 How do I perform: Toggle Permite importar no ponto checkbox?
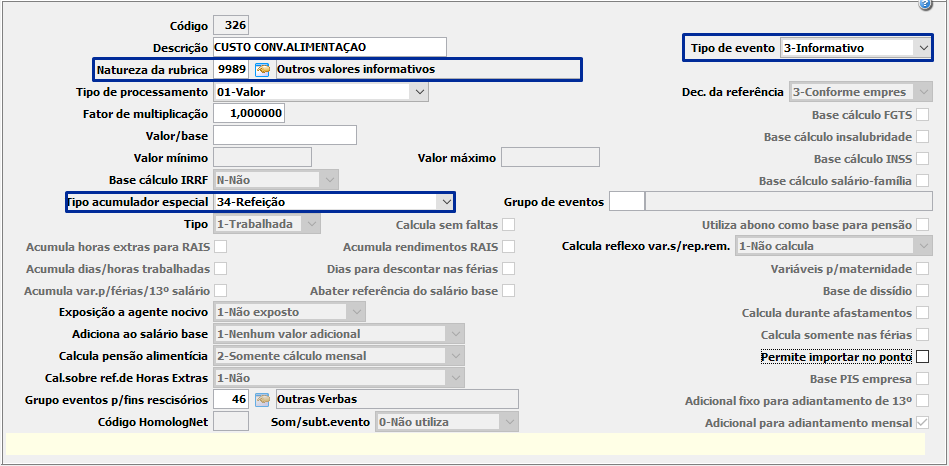(922, 357)
